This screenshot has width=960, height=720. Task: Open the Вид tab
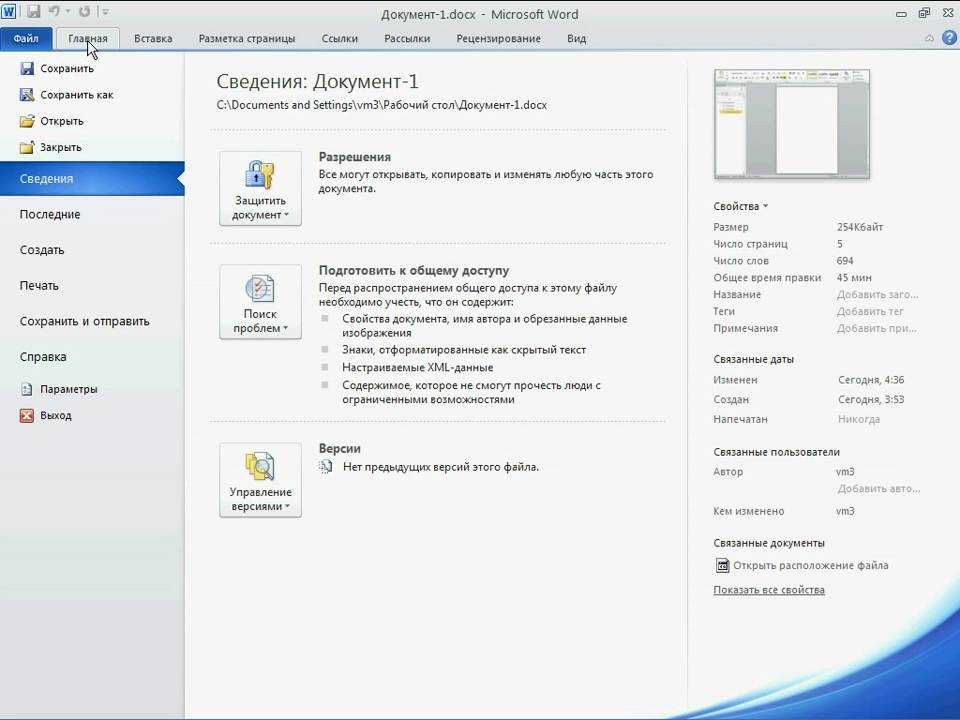[576, 39]
